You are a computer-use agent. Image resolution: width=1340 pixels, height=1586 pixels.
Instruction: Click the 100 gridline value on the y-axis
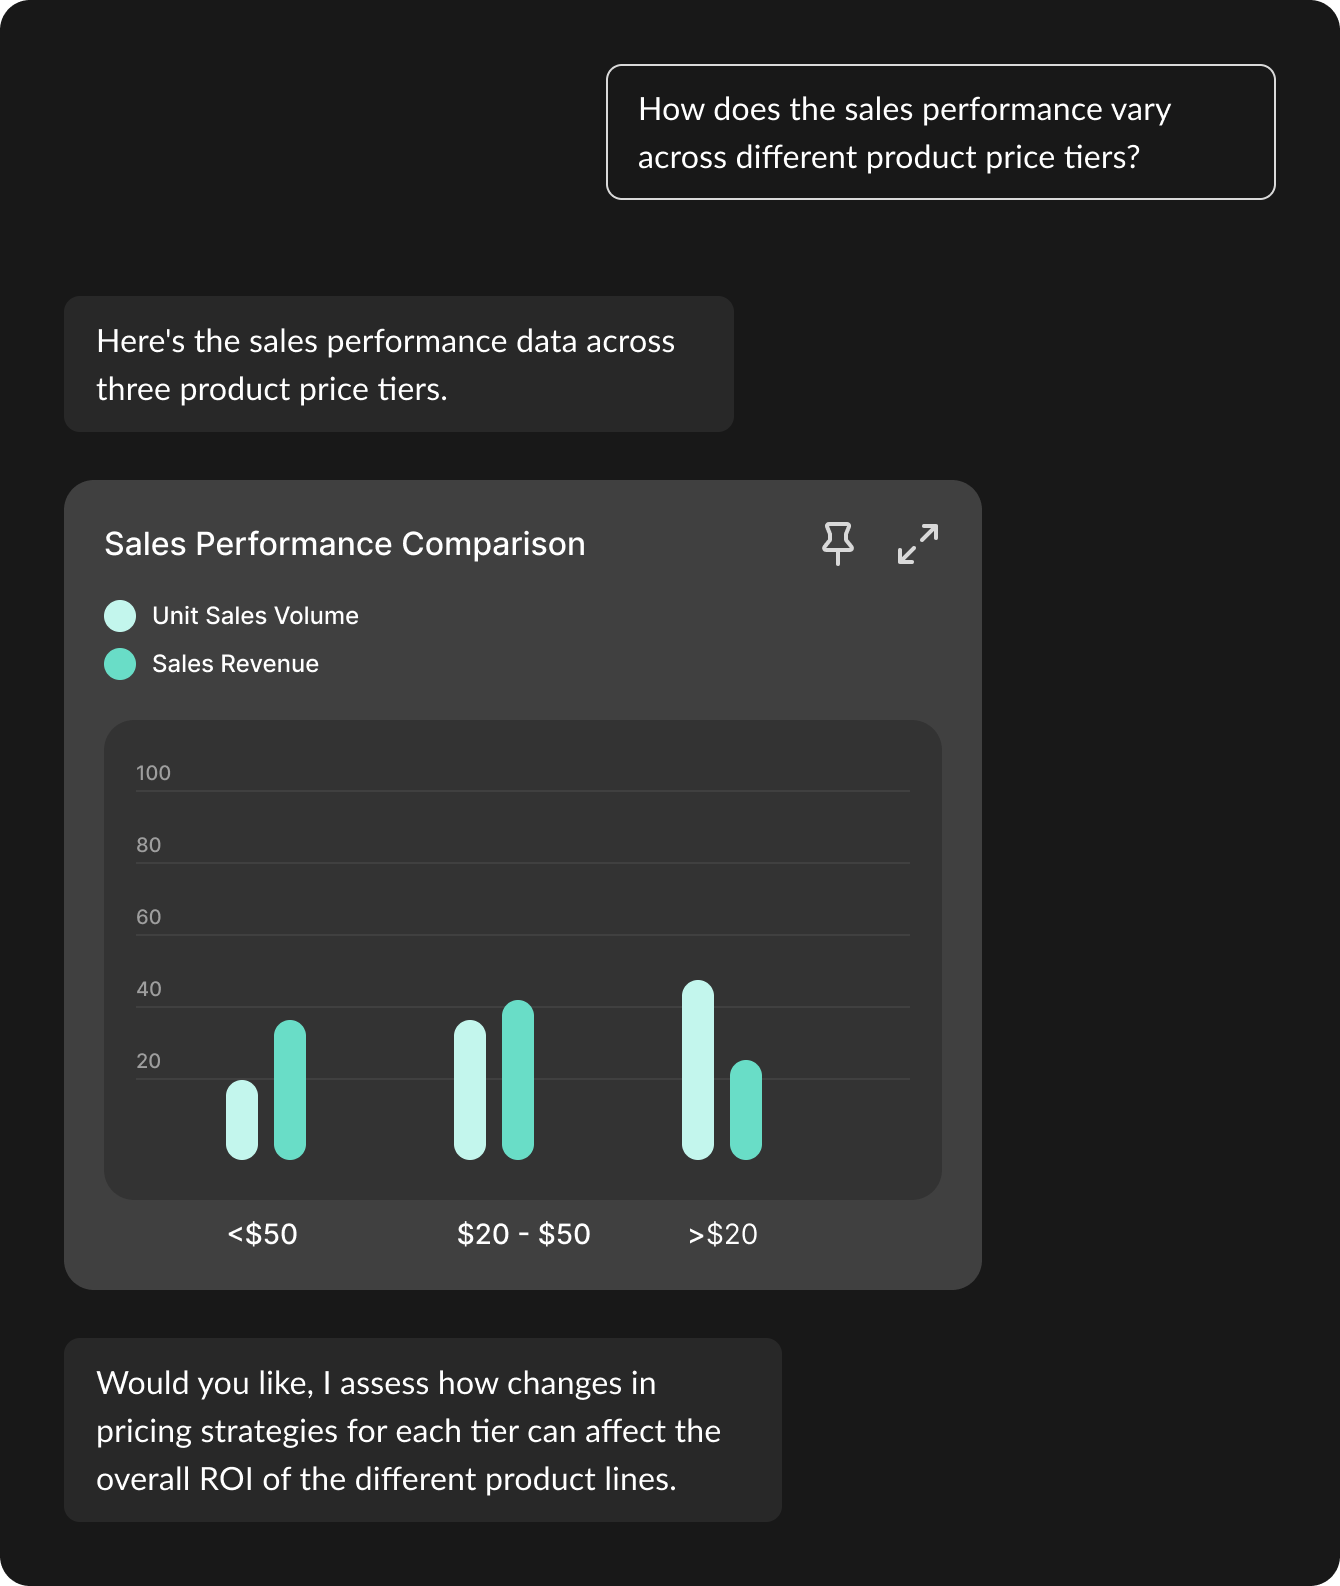coord(152,772)
